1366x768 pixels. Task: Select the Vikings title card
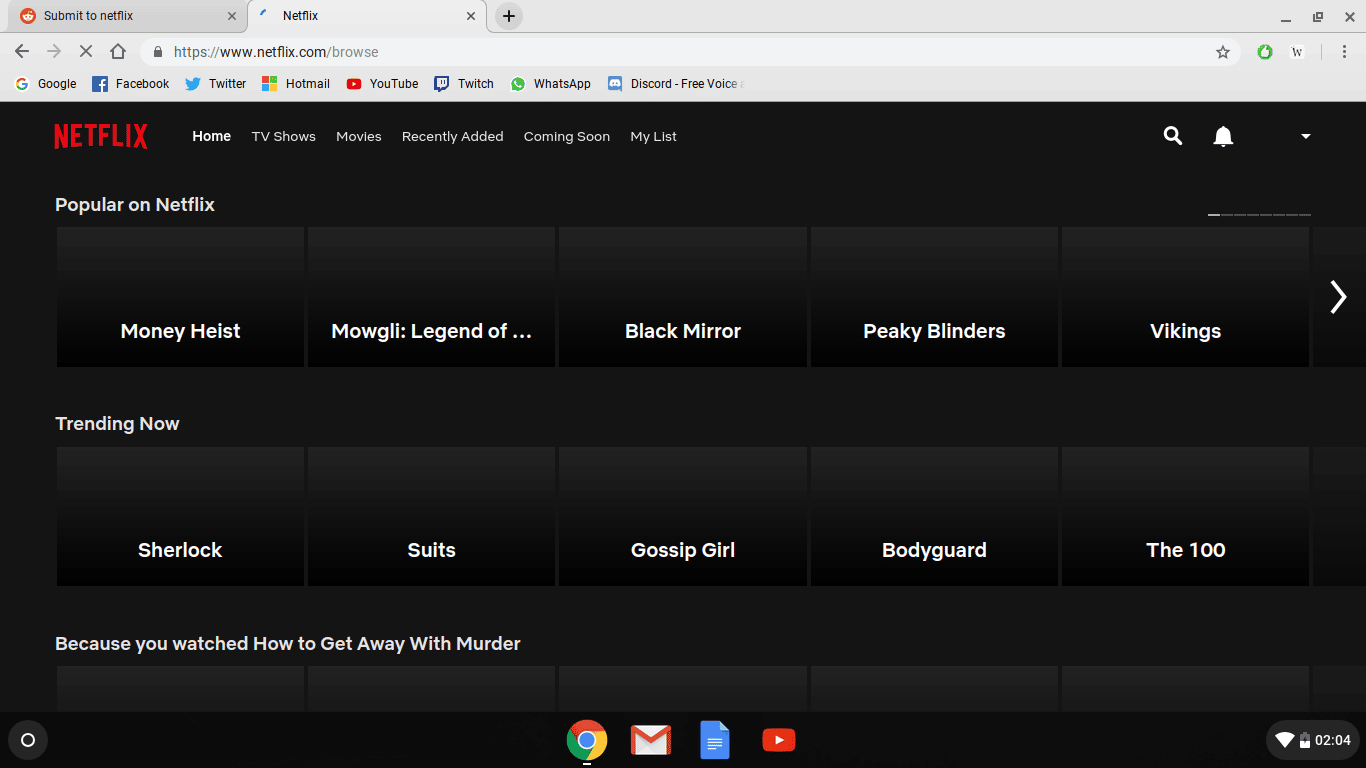(1185, 297)
